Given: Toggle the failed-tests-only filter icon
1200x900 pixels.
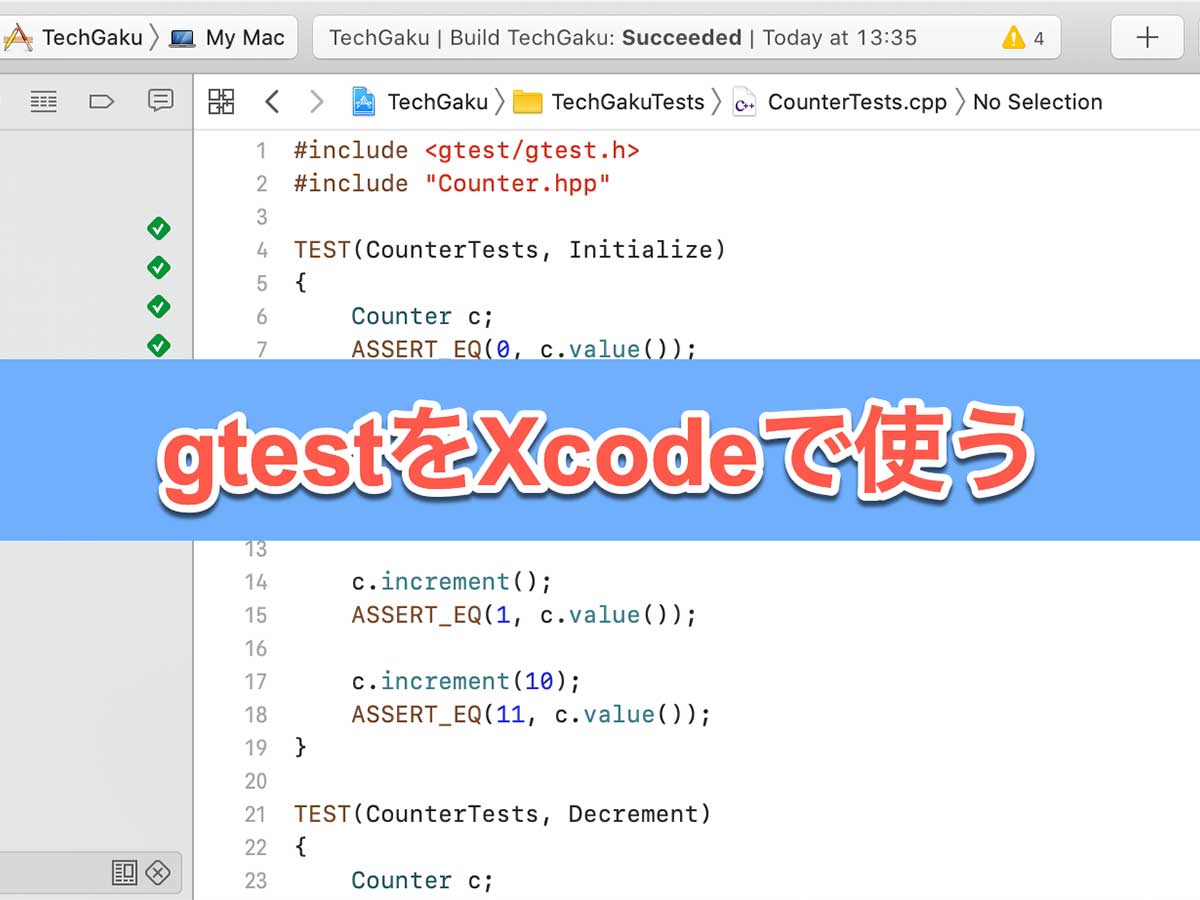Looking at the screenshot, I should 158,872.
